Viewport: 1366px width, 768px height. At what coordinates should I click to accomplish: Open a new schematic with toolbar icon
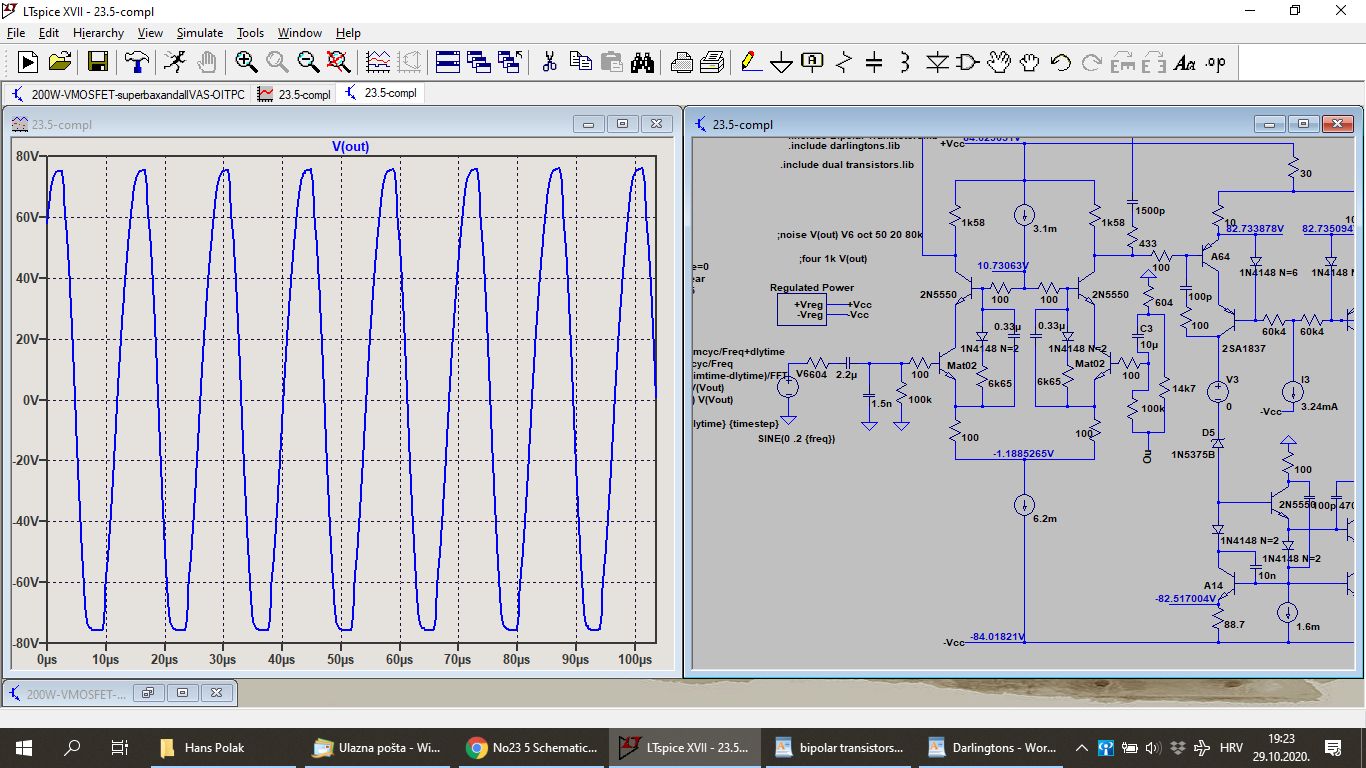point(28,62)
